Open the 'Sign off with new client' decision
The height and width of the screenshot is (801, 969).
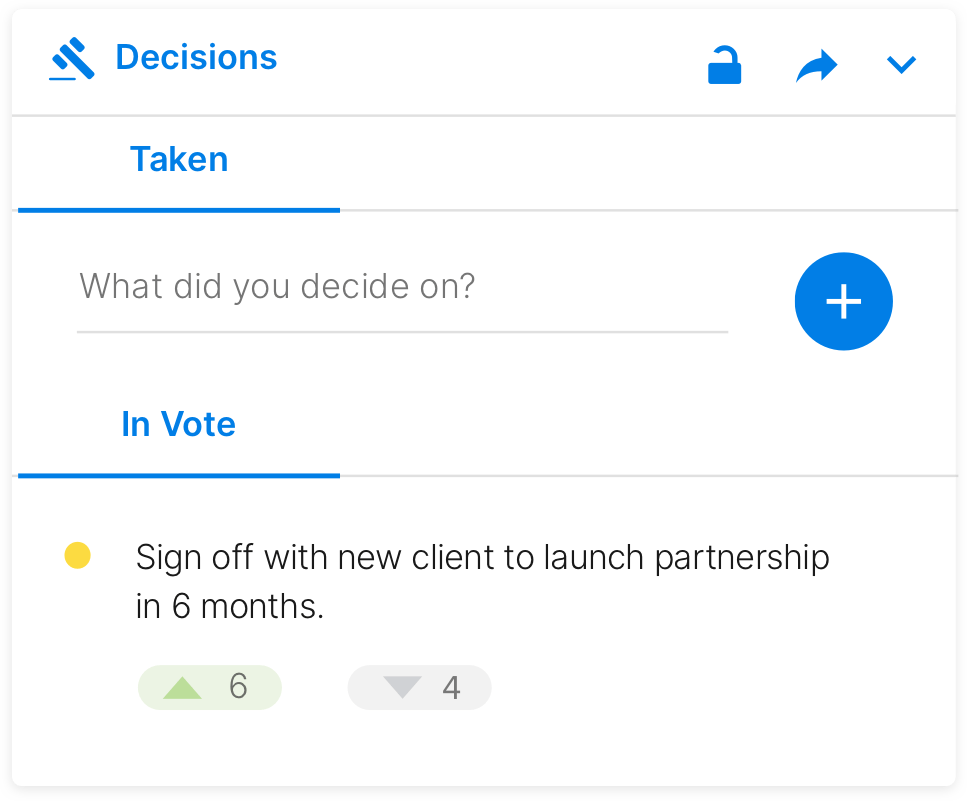click(x=483, y=582)
